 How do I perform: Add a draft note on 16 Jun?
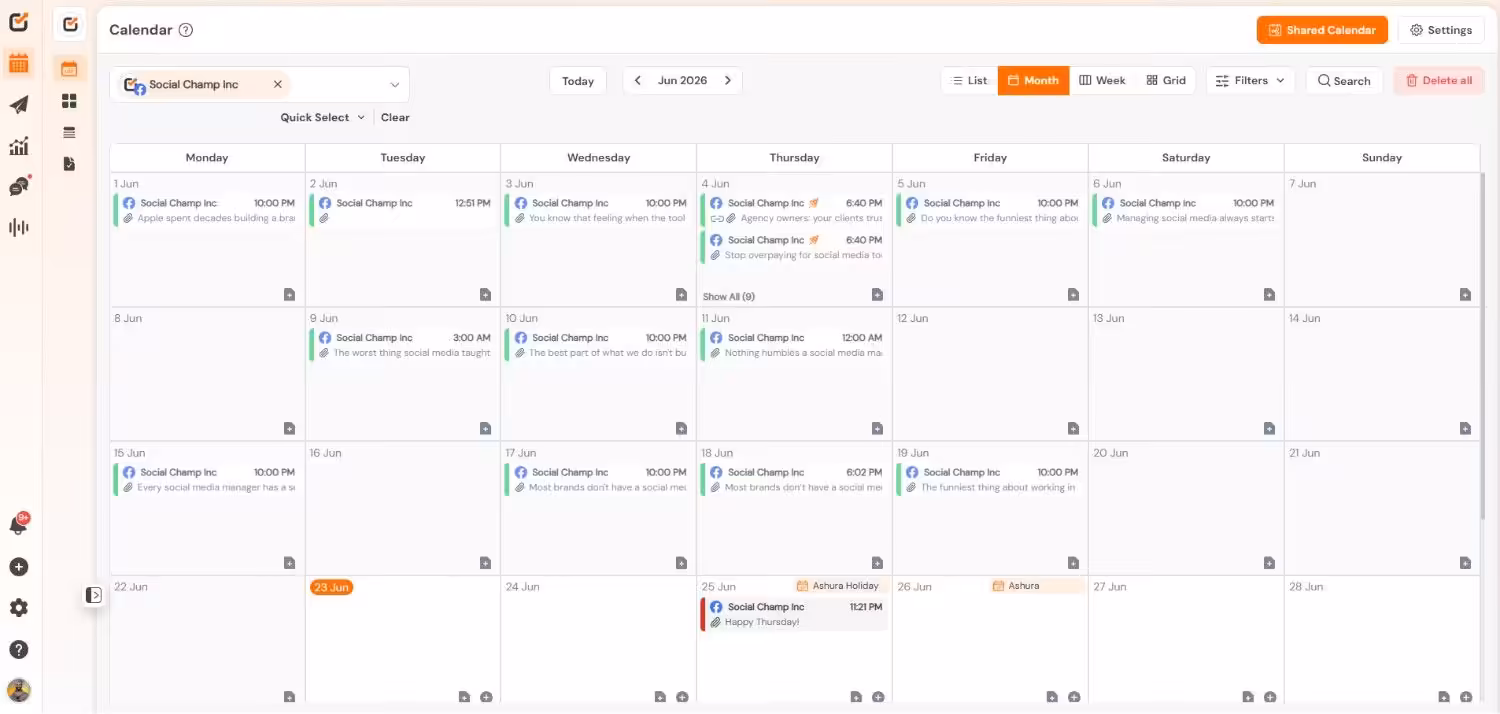(x=485, y=563)
